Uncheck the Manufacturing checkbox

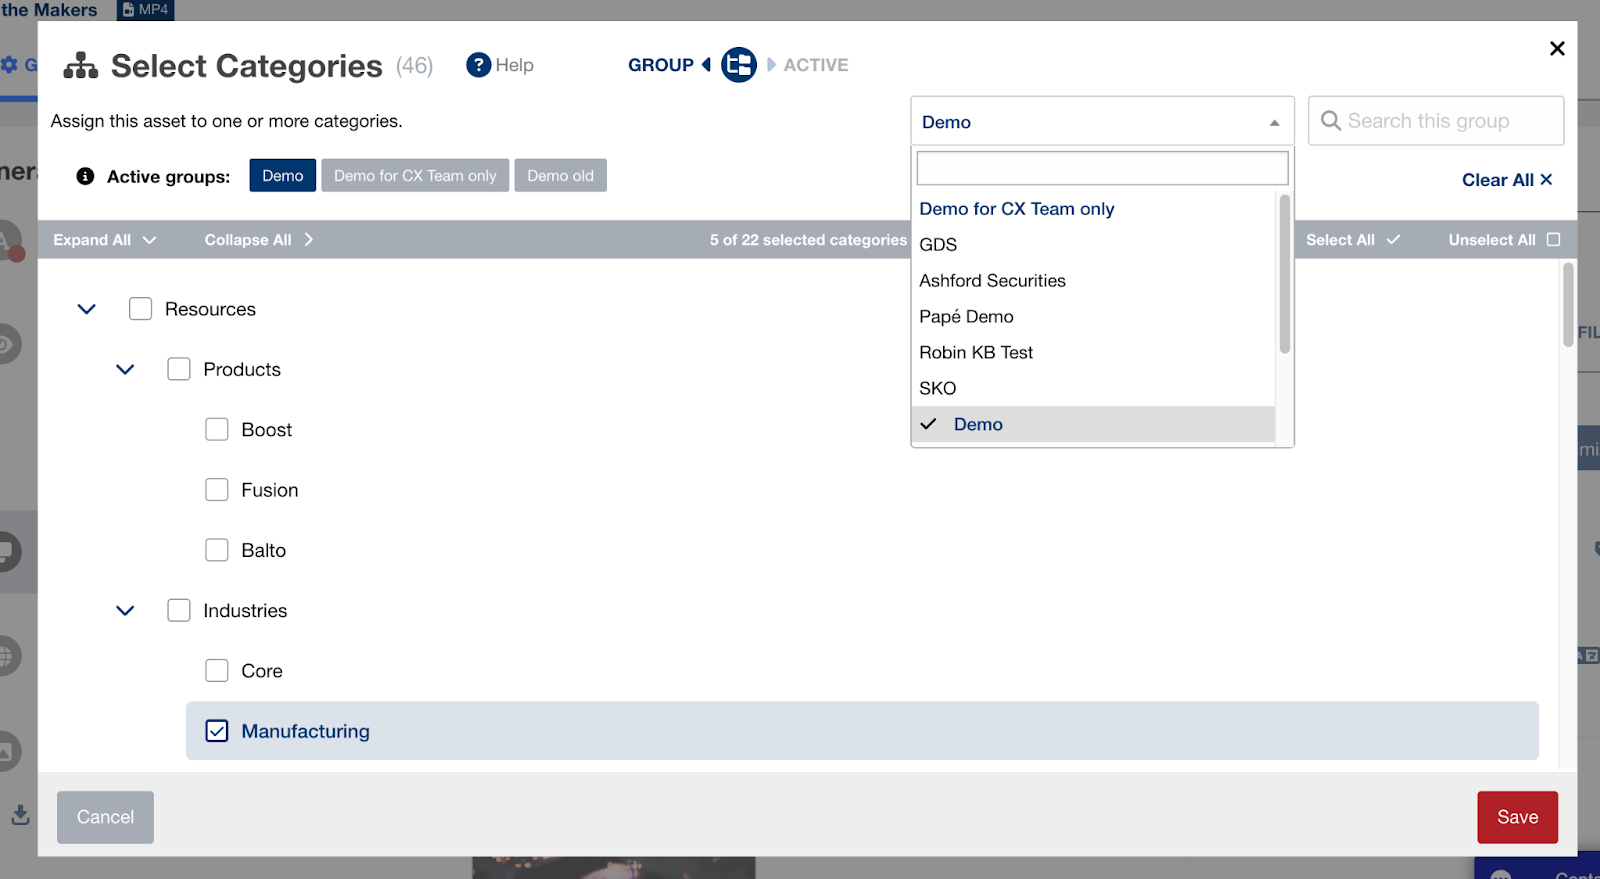(x=217, y=731)
